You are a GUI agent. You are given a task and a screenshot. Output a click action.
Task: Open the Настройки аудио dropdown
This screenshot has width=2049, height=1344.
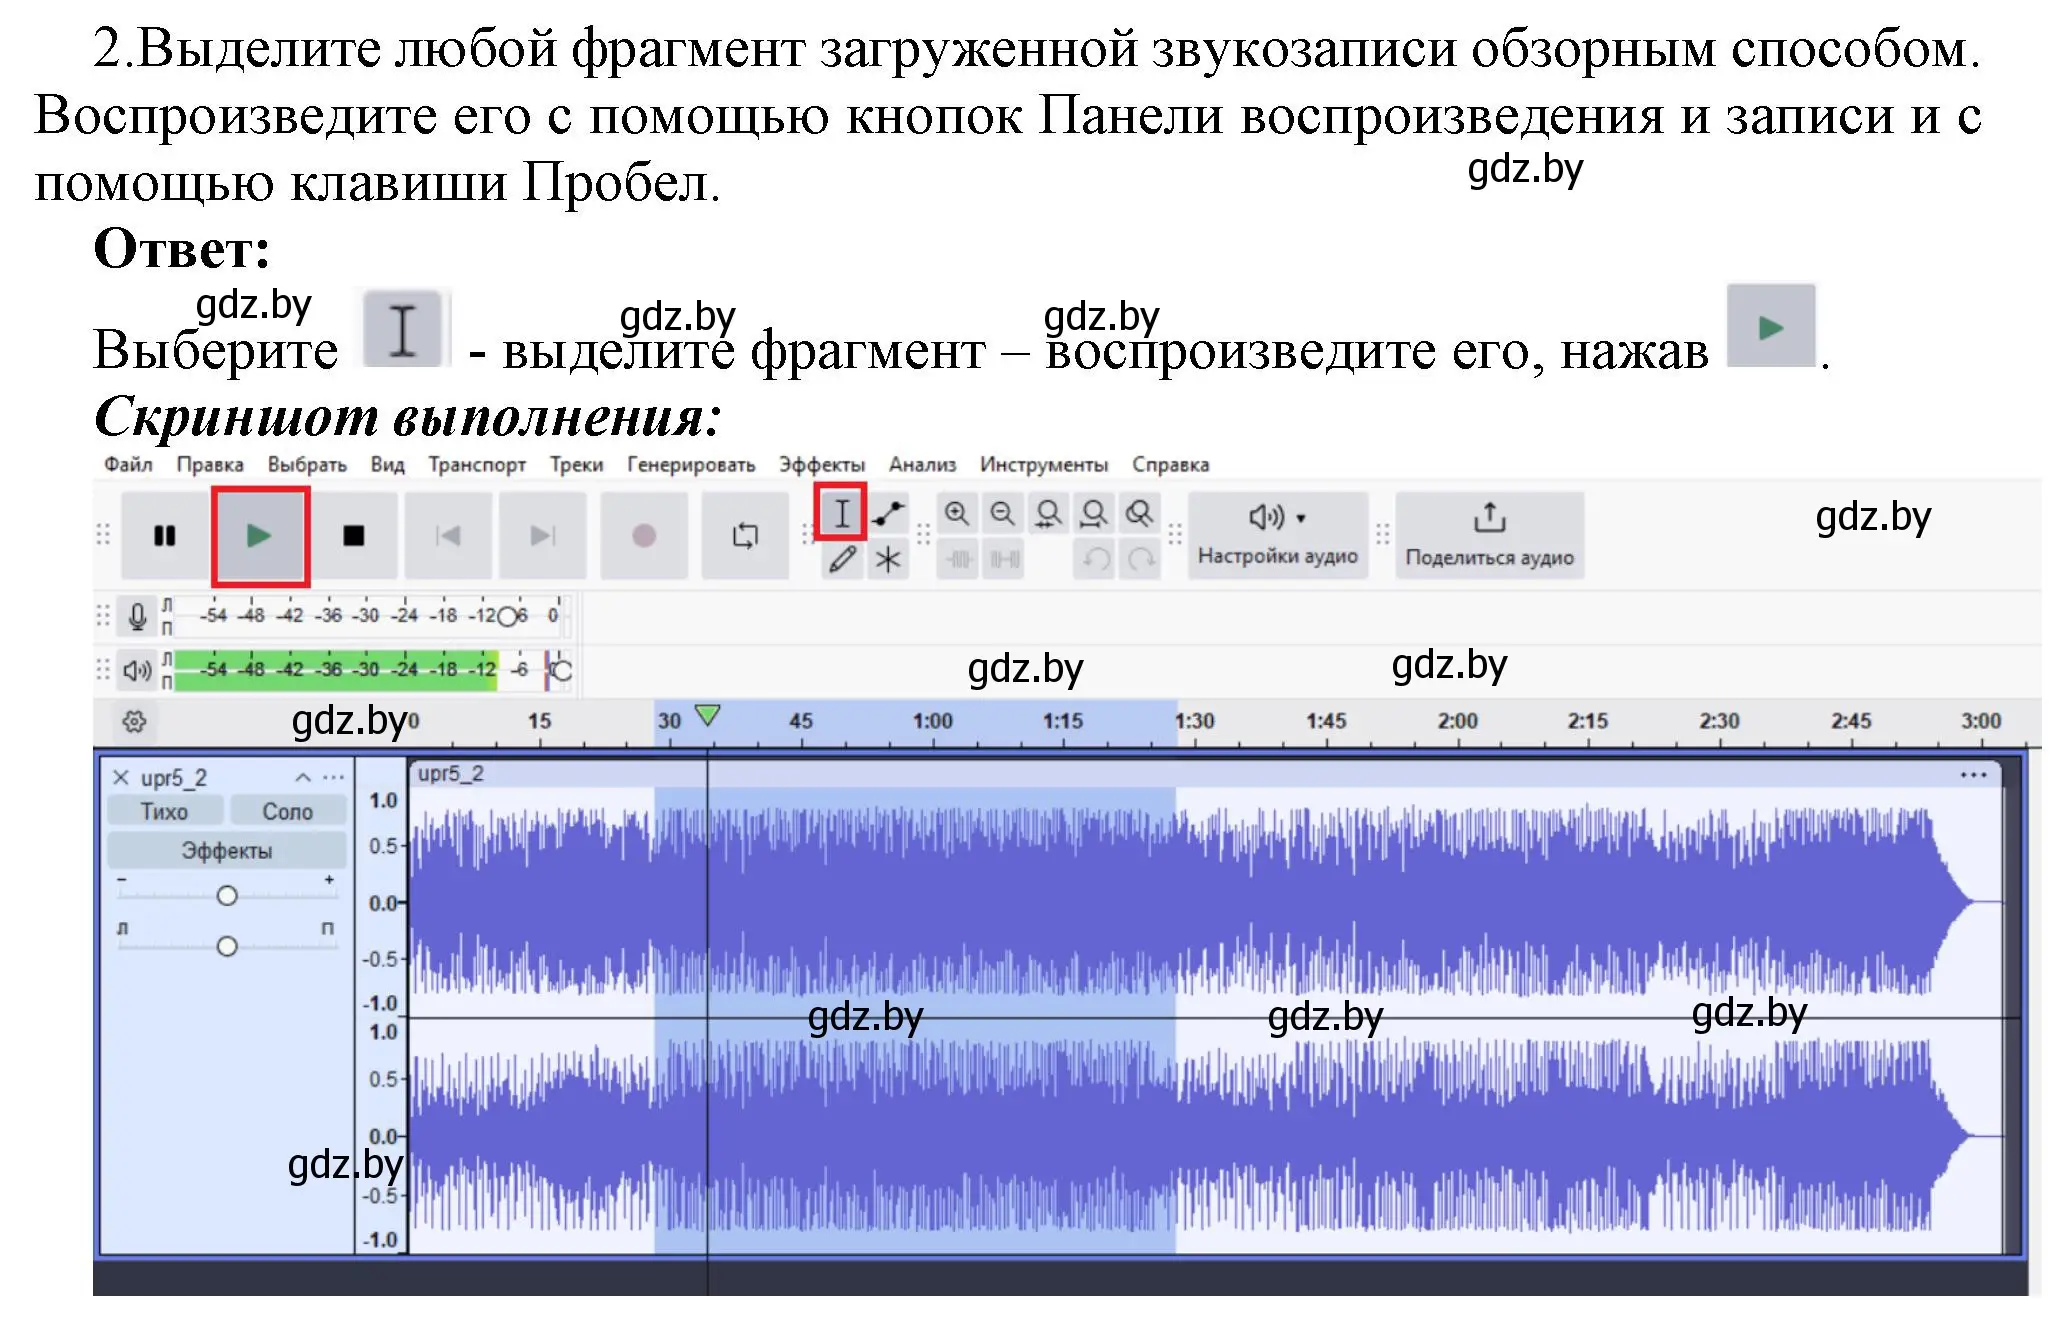click(1278, 535)
